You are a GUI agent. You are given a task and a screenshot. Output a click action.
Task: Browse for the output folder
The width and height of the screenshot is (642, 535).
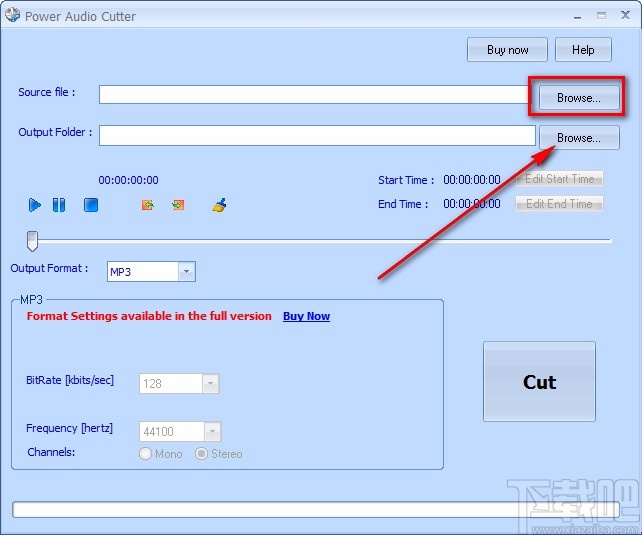click(x=579, y=138)
